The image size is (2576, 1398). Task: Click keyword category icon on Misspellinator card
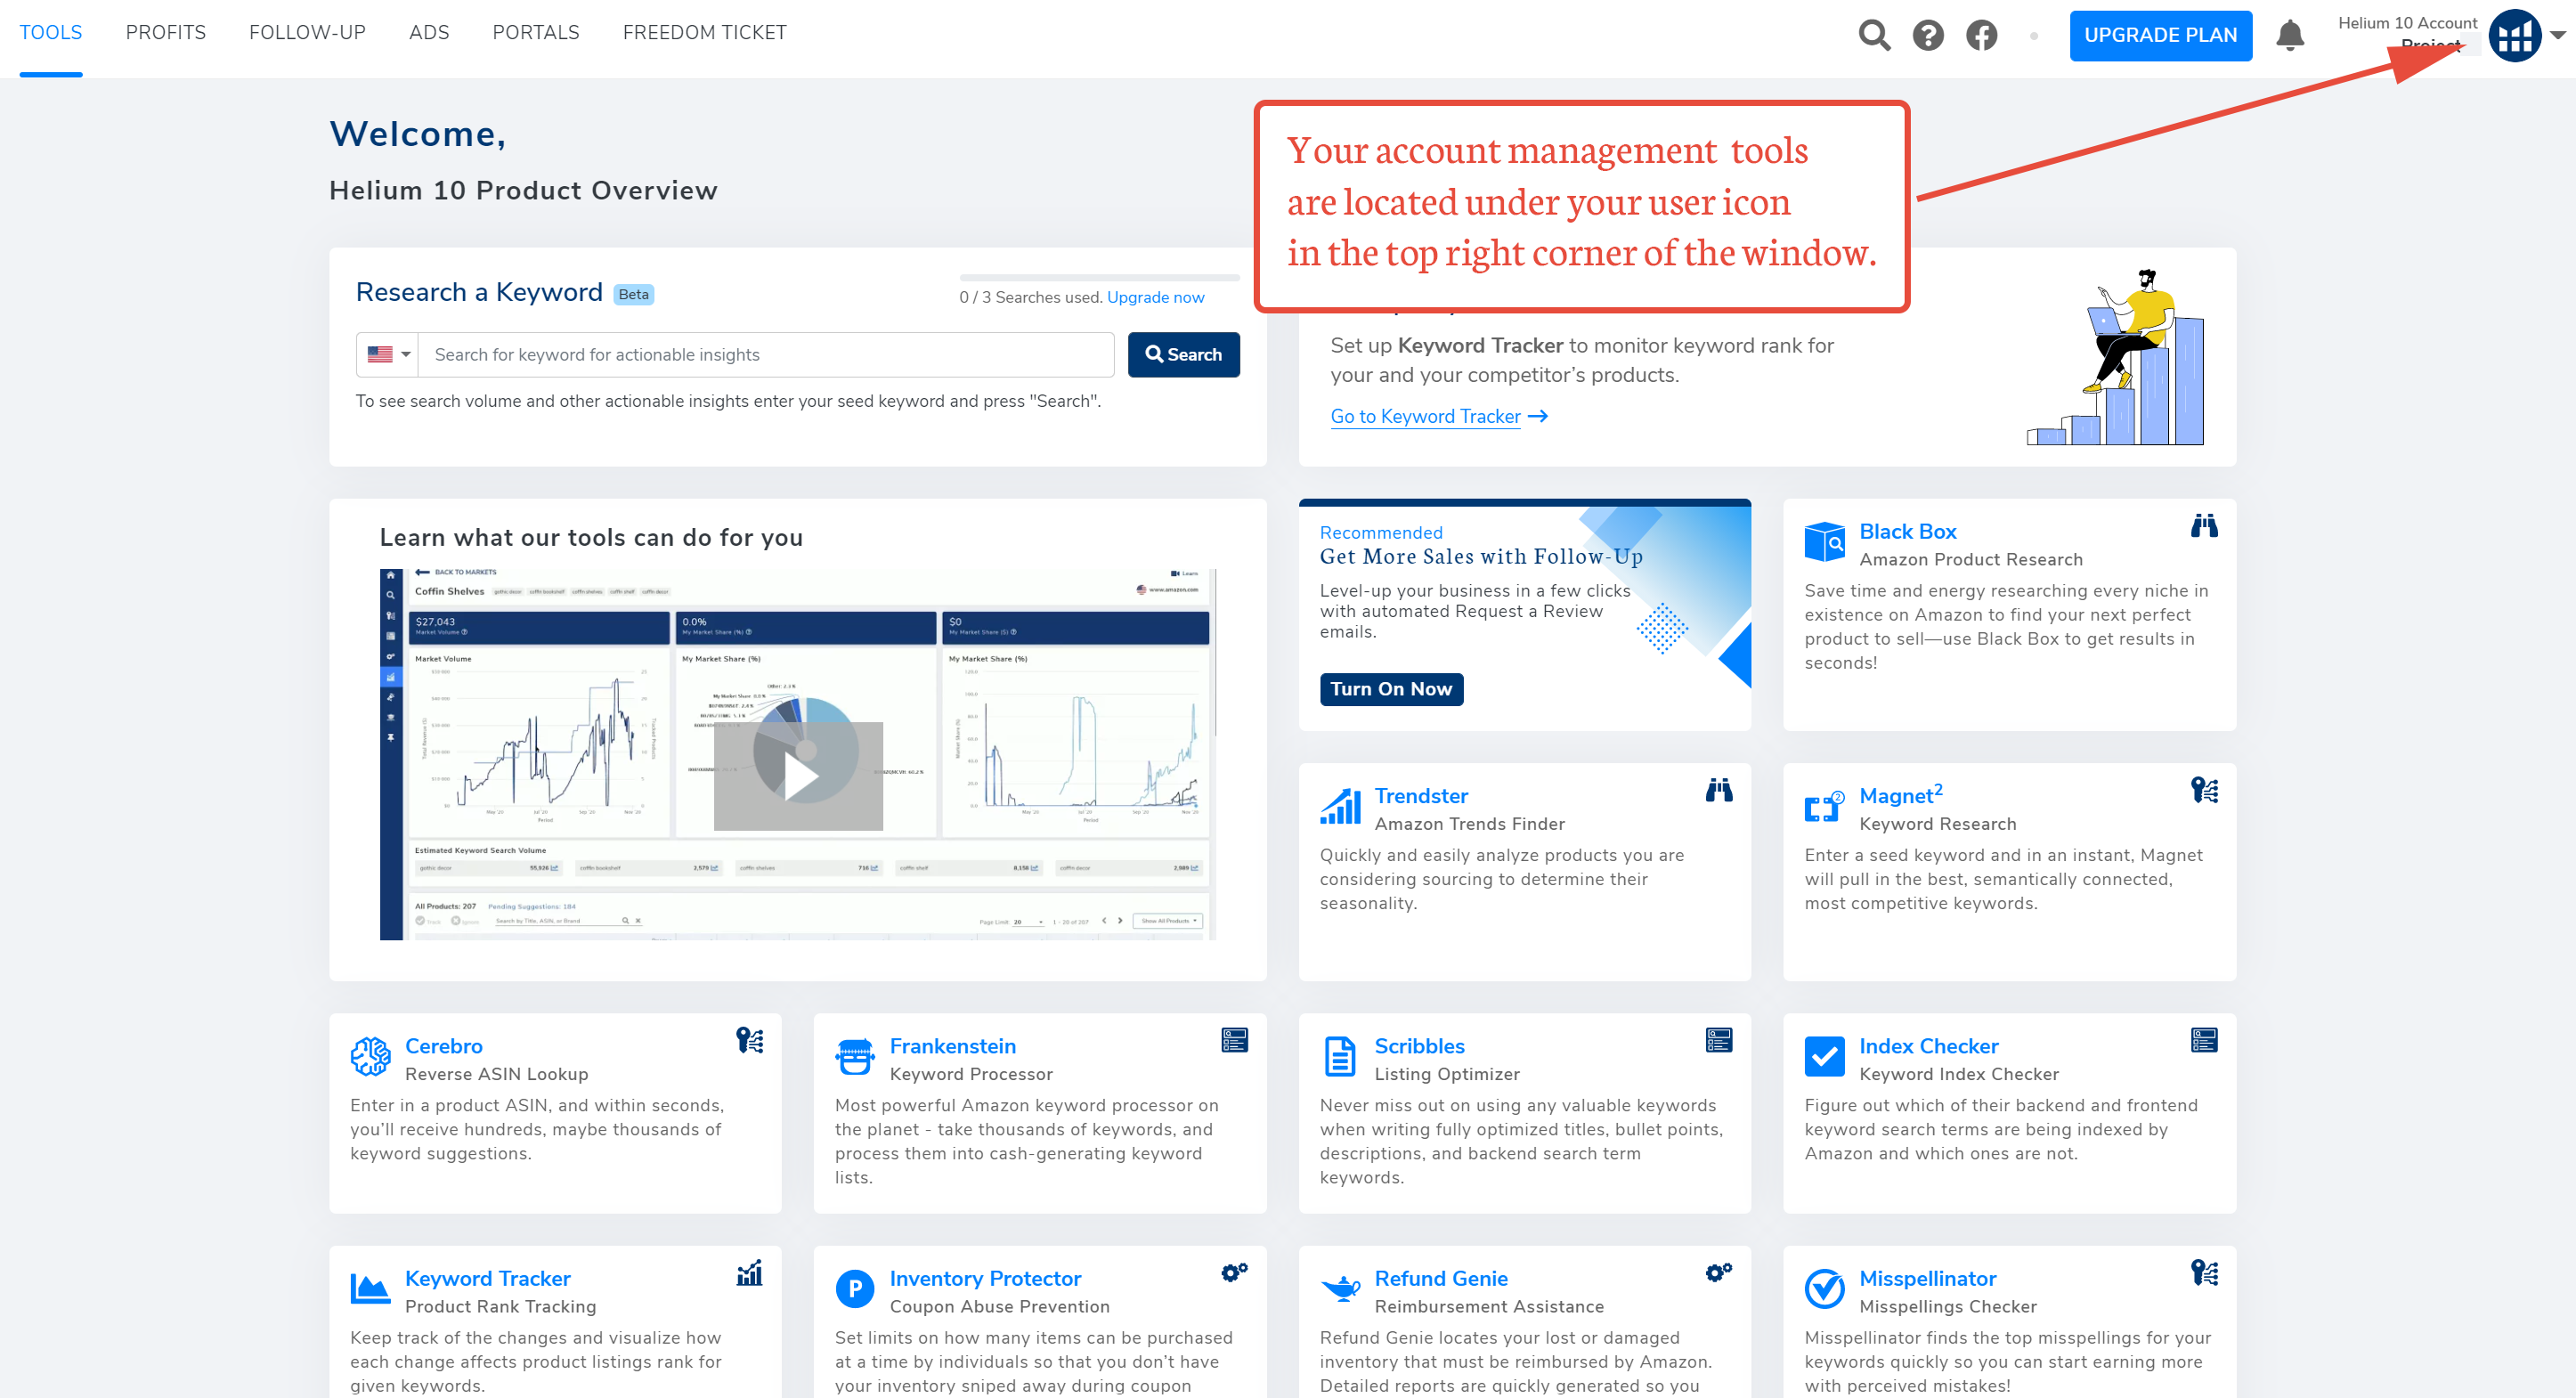(2203, 1272)
